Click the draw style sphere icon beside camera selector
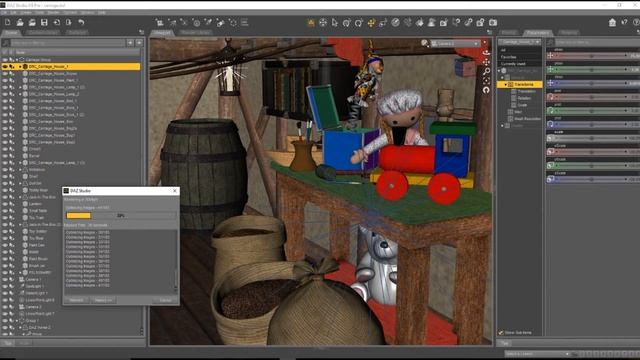Image resolution: width=640 pixels, height=360 pixels. click(425, 43)
